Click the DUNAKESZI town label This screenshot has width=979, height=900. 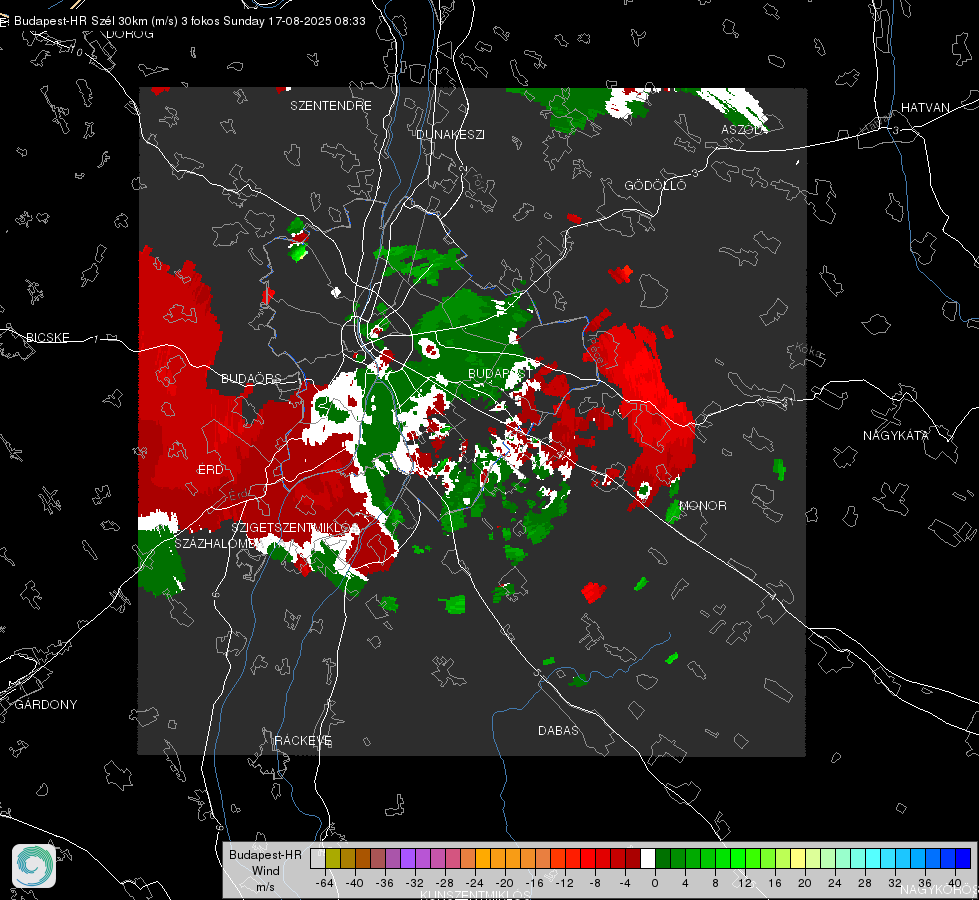(450, 134)
